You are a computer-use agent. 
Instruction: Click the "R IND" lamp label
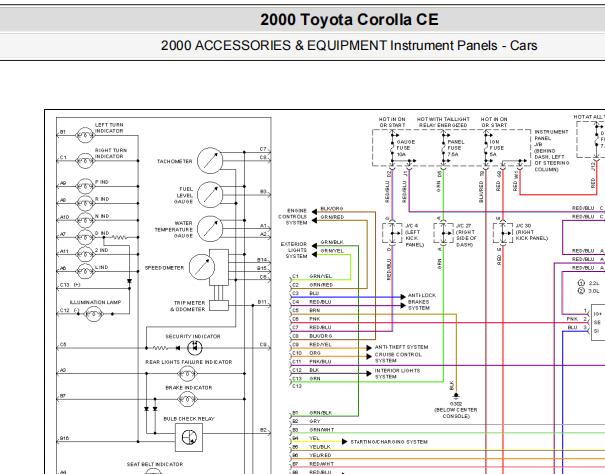pos(102,199)
